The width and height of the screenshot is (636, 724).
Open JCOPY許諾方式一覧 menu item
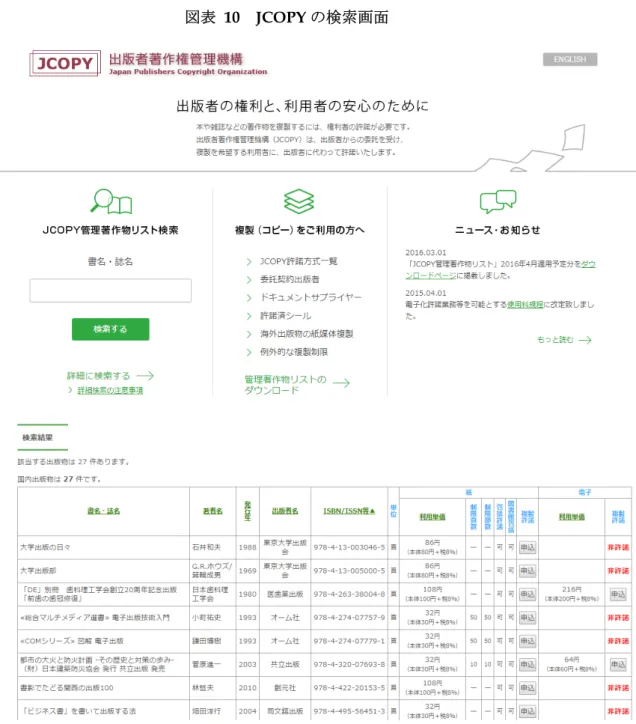pos(299,261)
